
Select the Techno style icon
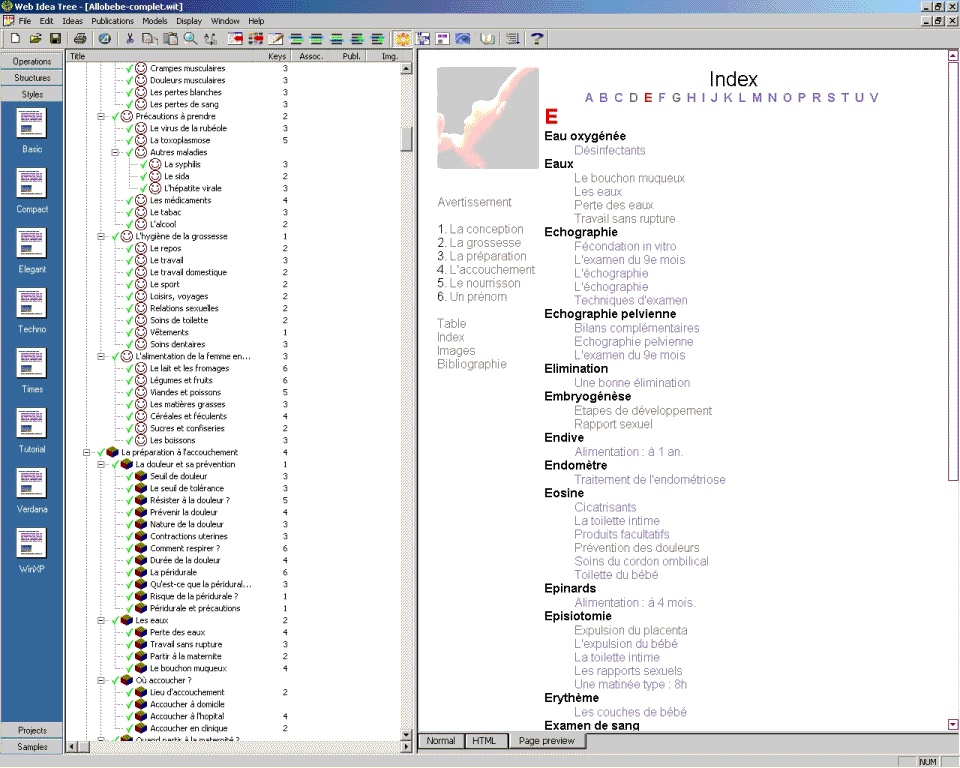point(32,303)
